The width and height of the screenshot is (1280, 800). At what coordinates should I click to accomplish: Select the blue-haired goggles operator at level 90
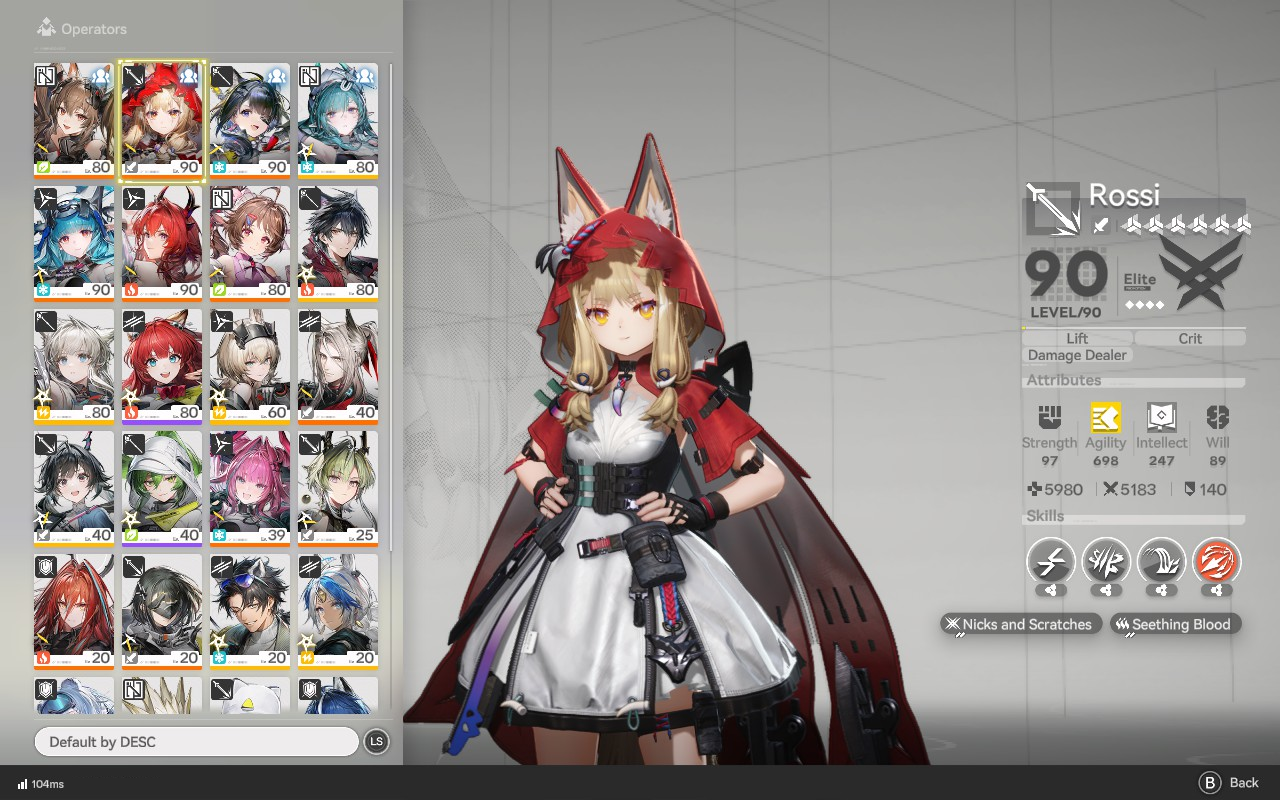[x=74, y=244]
